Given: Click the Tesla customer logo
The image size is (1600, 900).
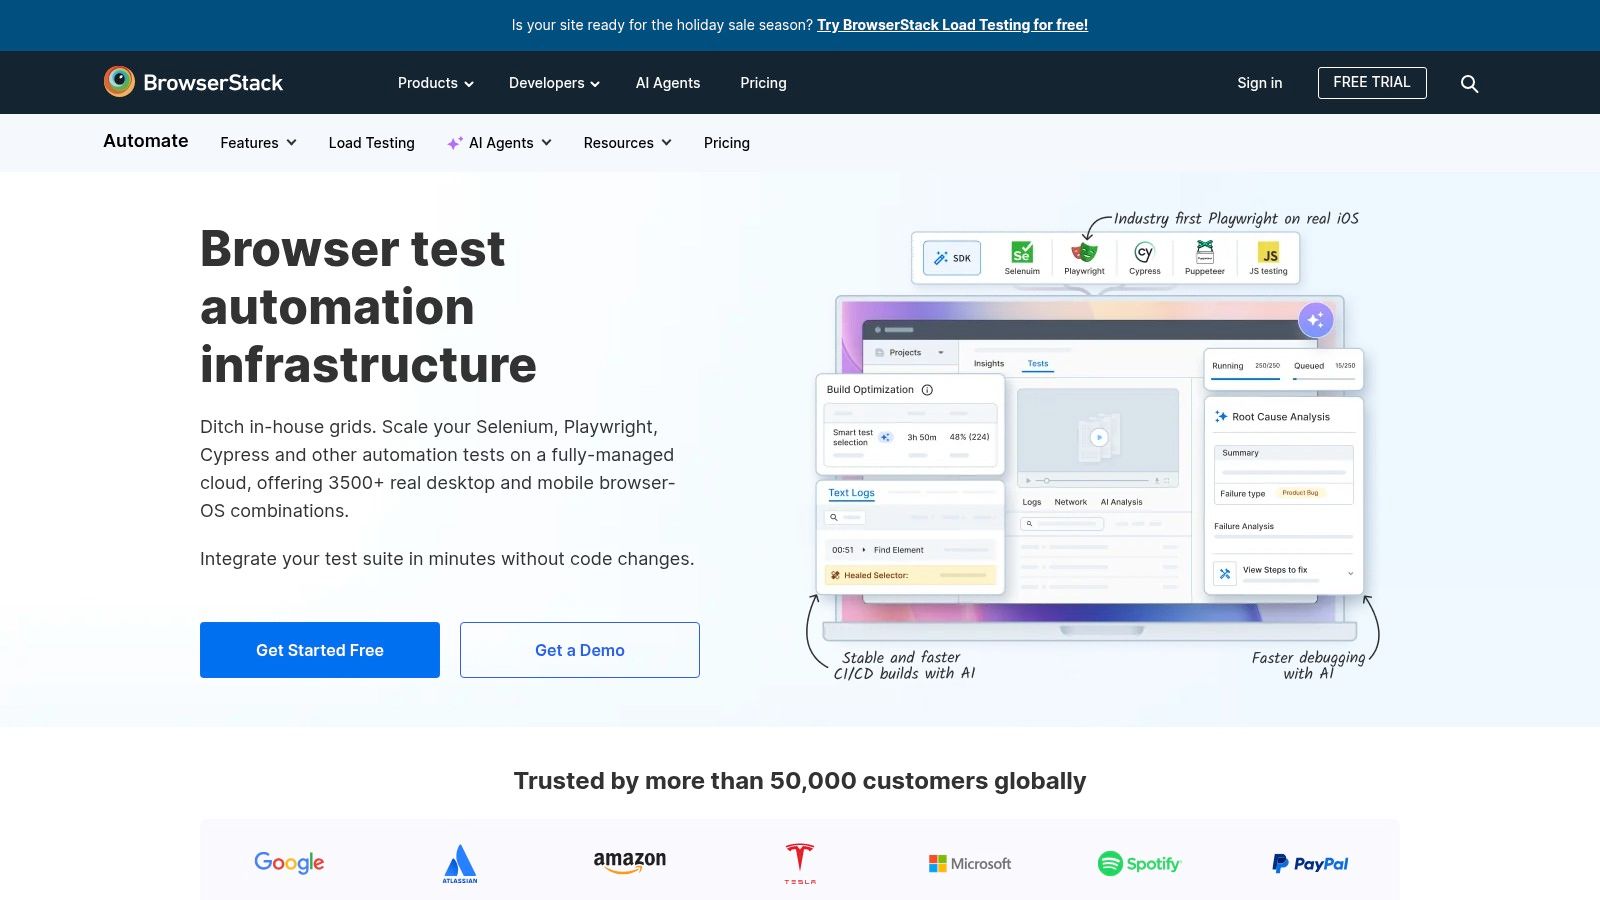Looking at the screenshot, I should [x=800, y=864].
